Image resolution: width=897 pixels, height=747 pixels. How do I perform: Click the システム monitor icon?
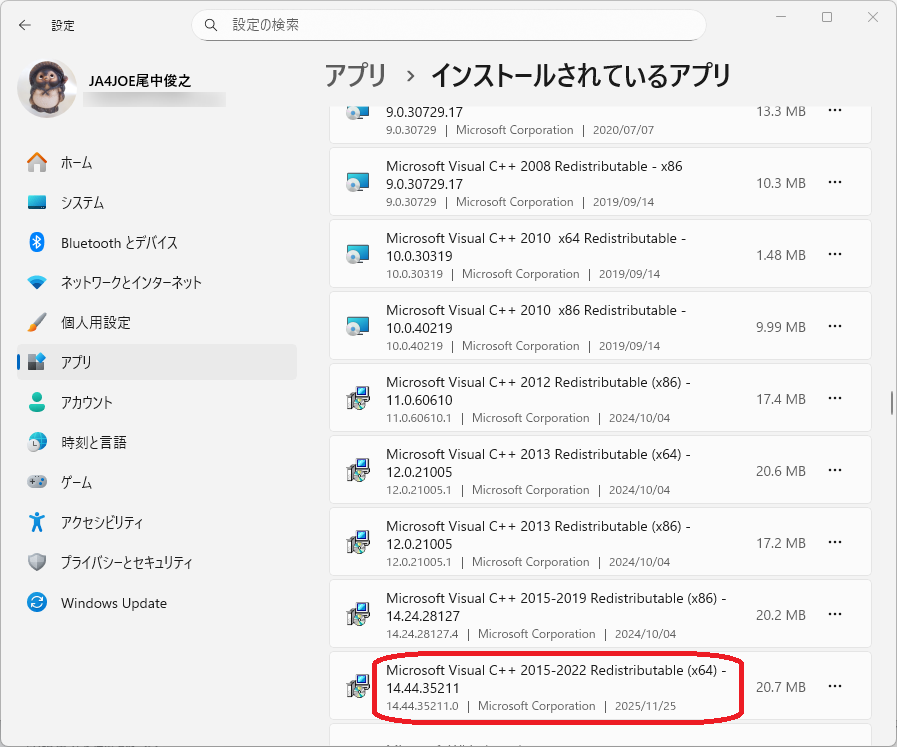point(37,202)
